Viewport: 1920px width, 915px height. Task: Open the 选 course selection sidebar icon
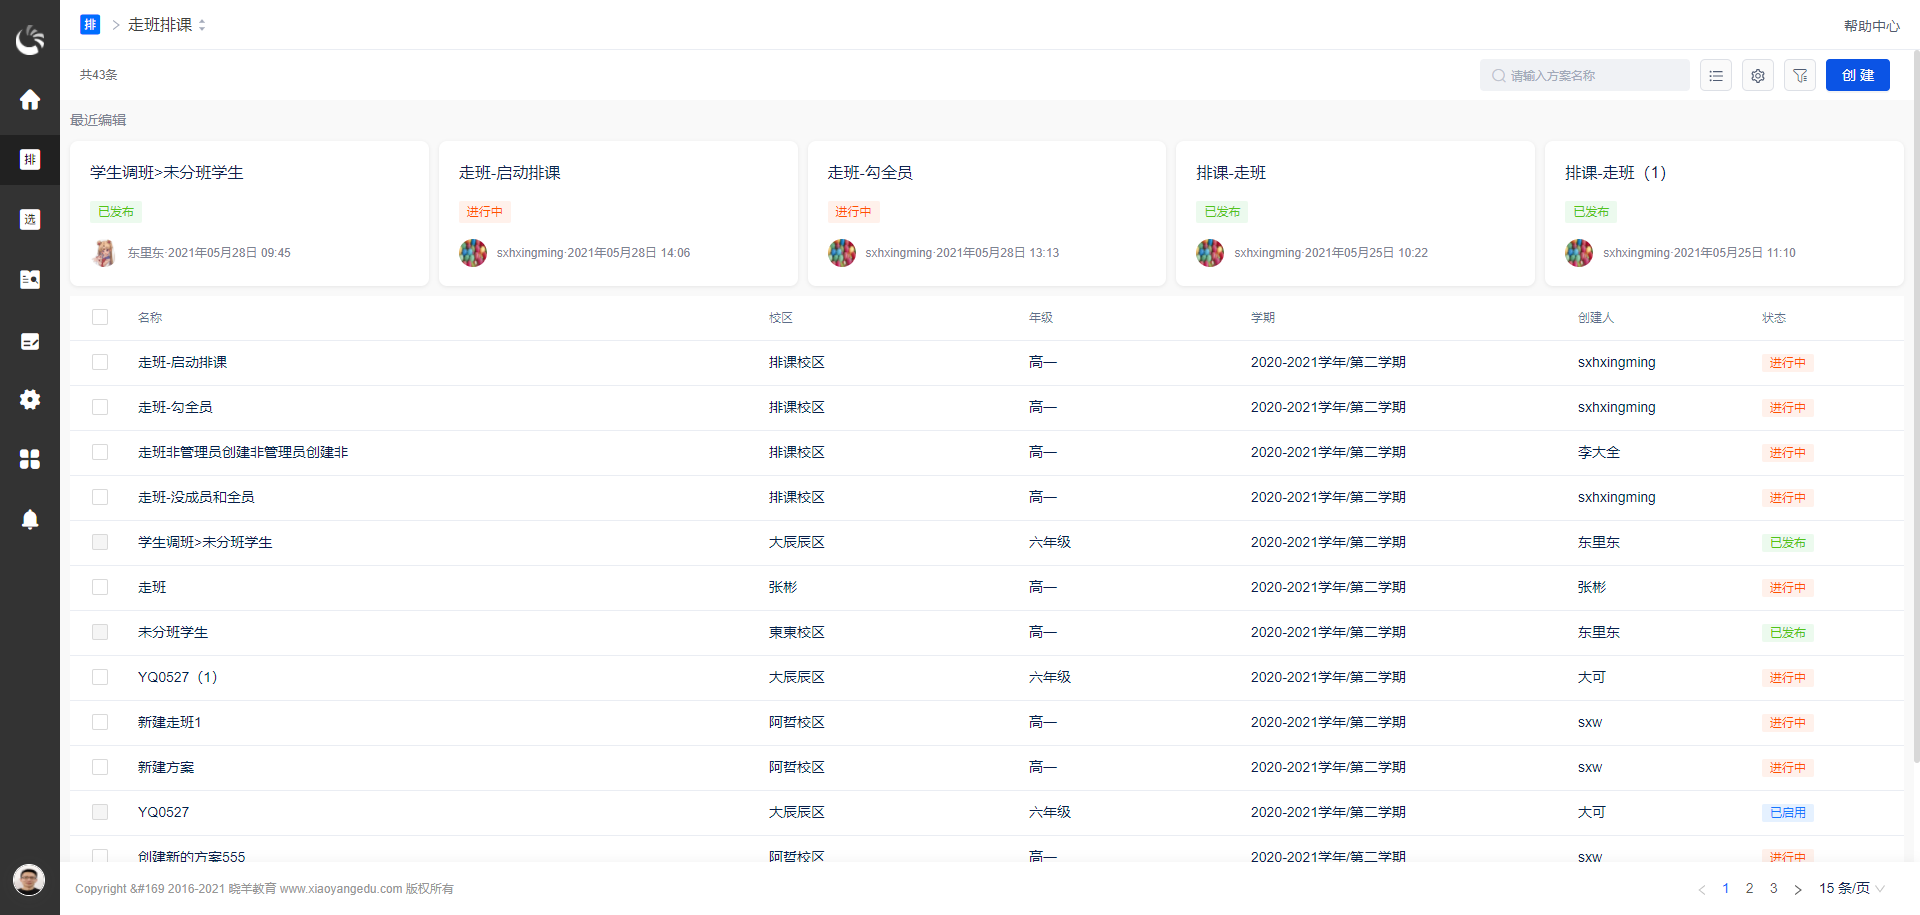pos(30,220)
